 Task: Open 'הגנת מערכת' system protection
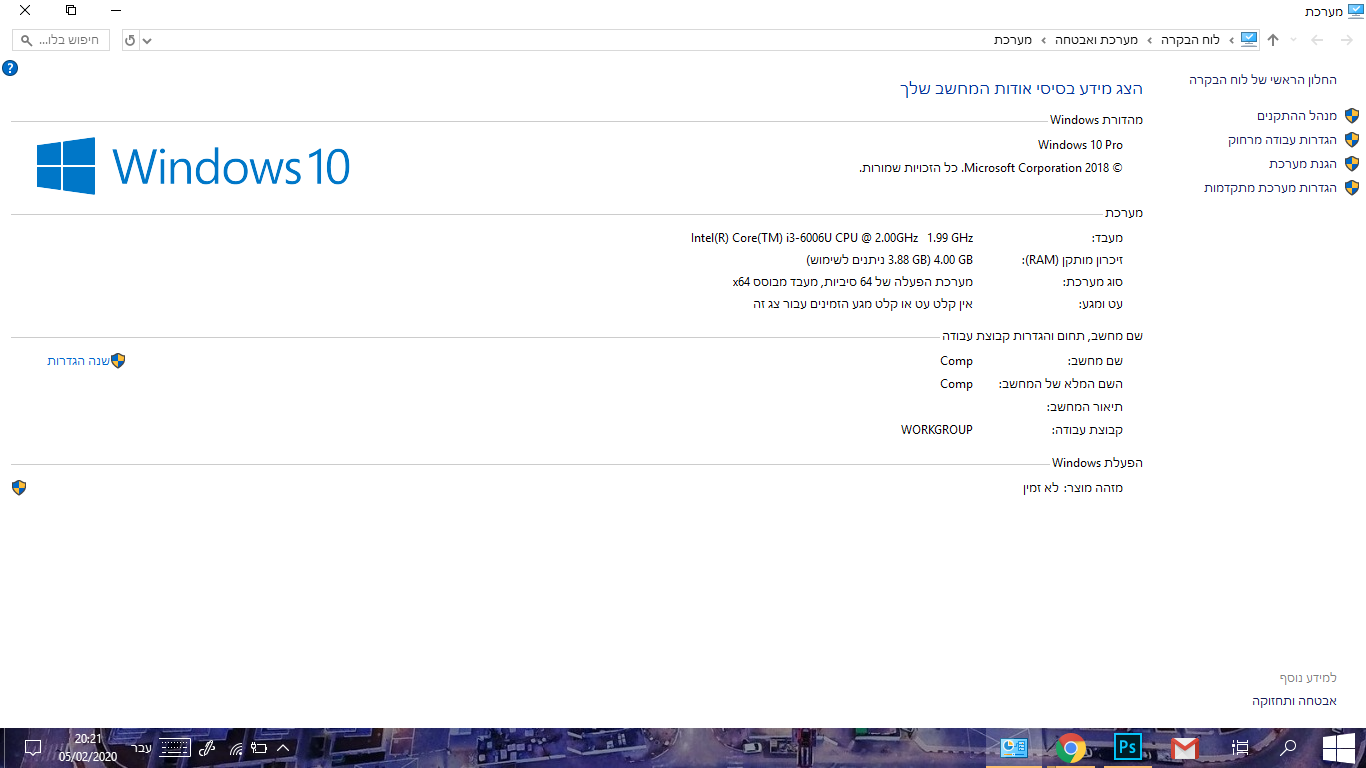pos(1303,164)
